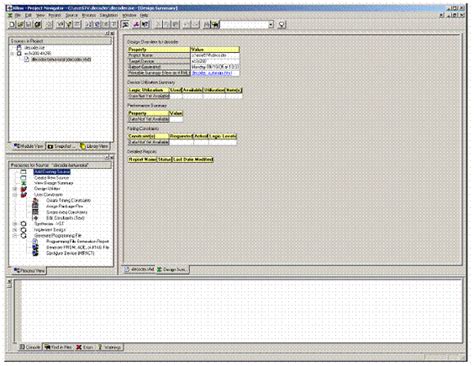Click the Add Existing Source icon
The height and width of the screenshot is (366, 474).
(x=24, y=172)
